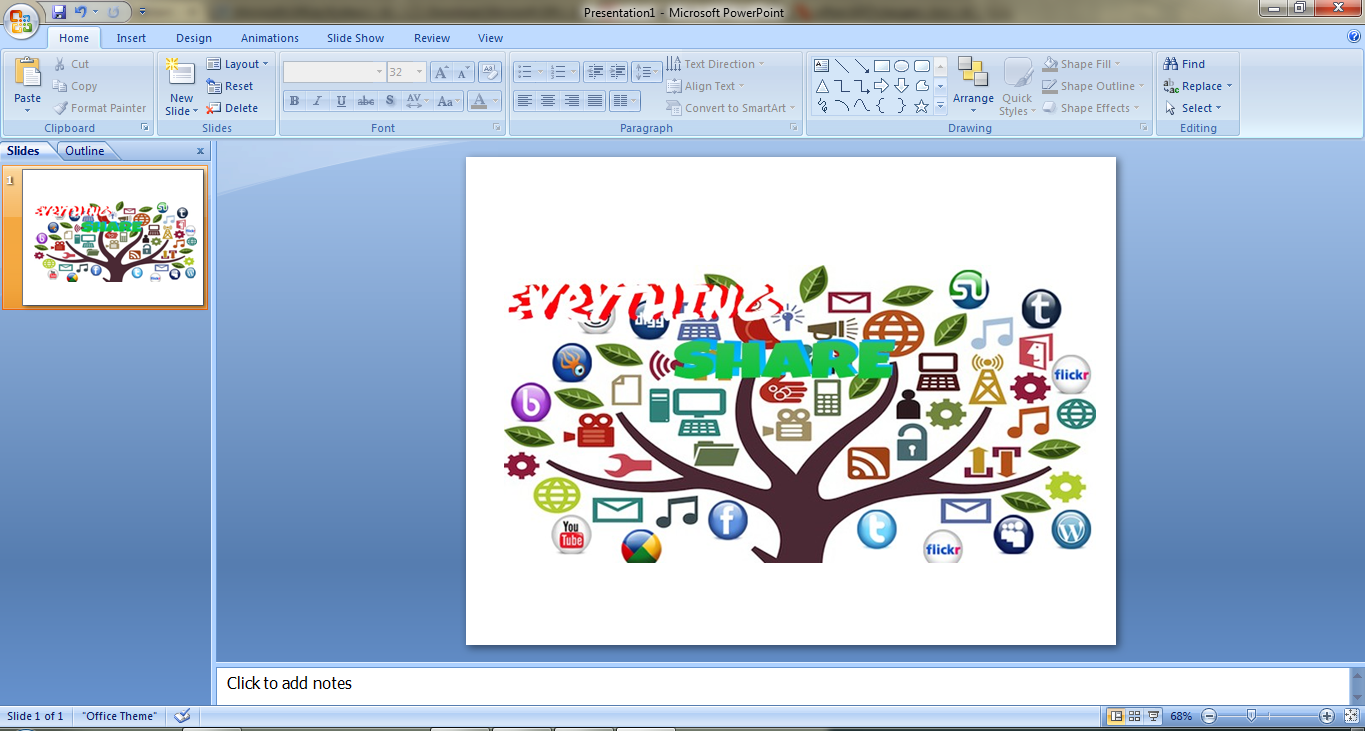The image size is (1365, 731).
Task: Clear all formatting from text
Action: click(x=490, y=72)
